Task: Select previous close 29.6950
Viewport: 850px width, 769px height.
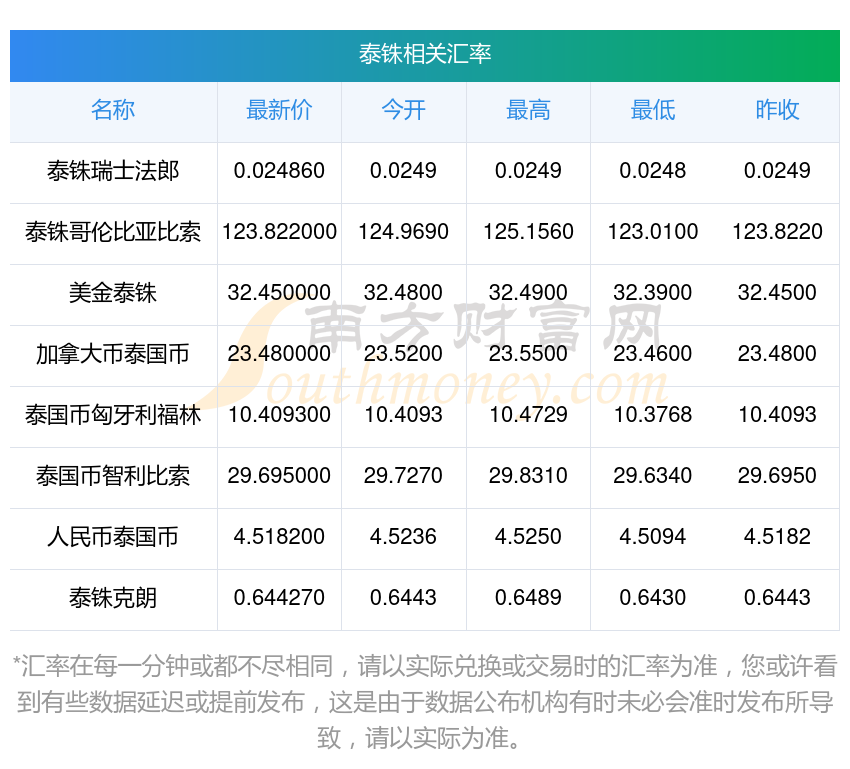Action: pos(777,476)
